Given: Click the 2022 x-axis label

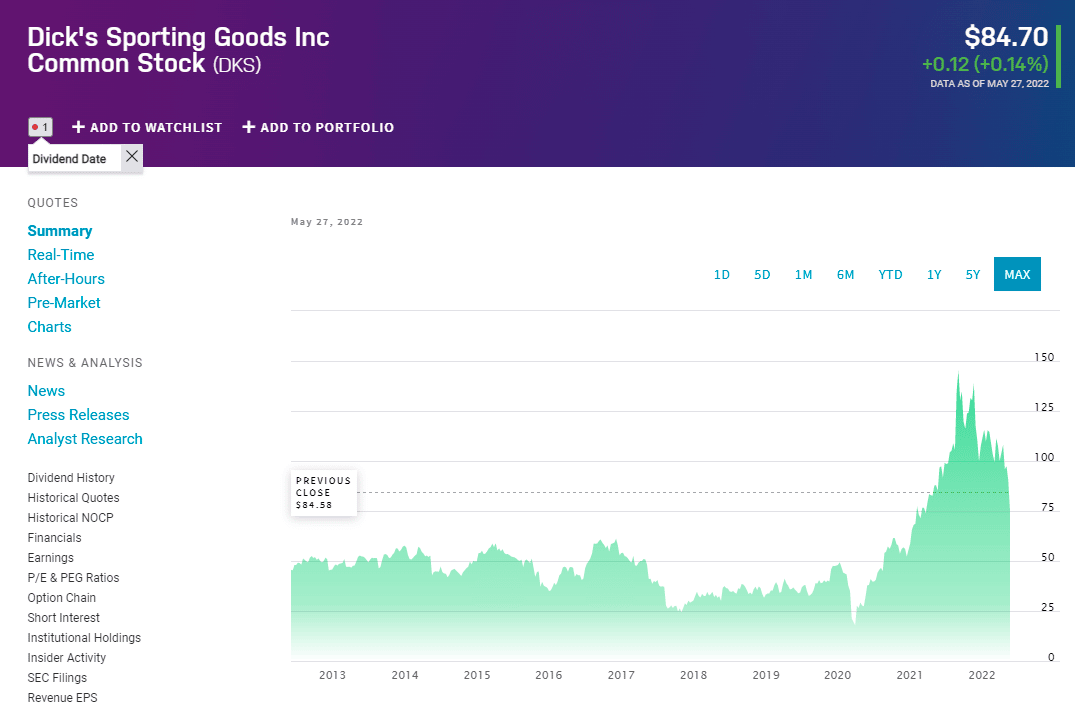Looking at the screenshot, I should click(x=982, y=675).
